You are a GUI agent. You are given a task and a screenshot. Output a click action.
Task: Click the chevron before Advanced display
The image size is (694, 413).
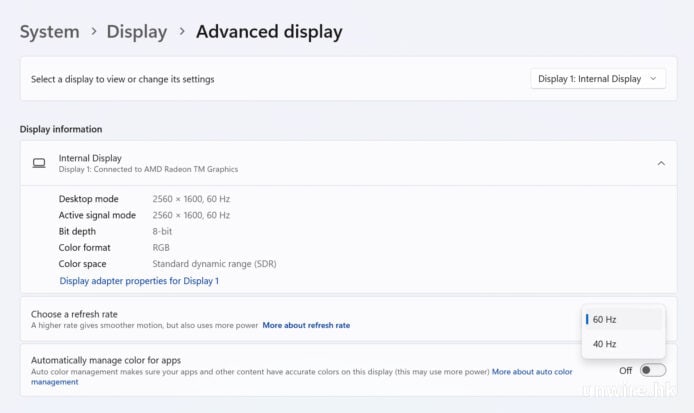click(x=181, y=32)
